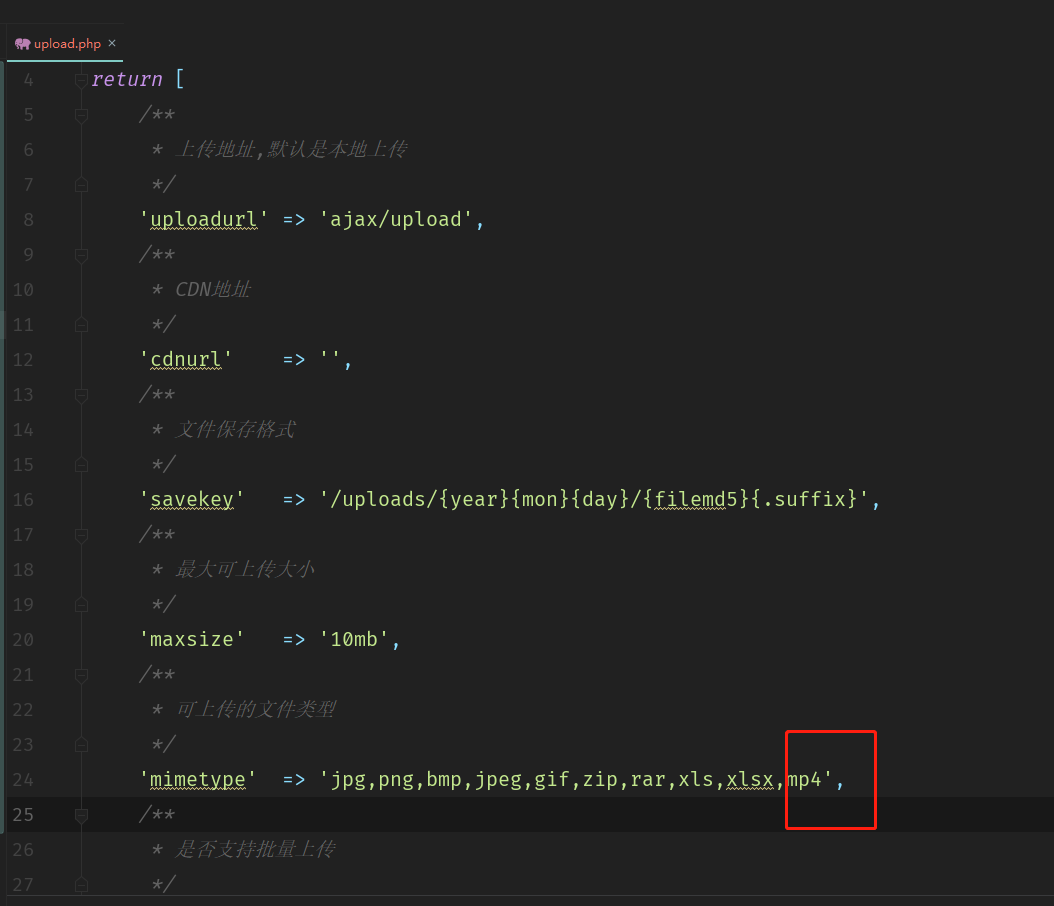Click the comment '上传地址,默认是本地上传'
The width and height of the screenshot is (1054, 906).
tap(291, 149)
